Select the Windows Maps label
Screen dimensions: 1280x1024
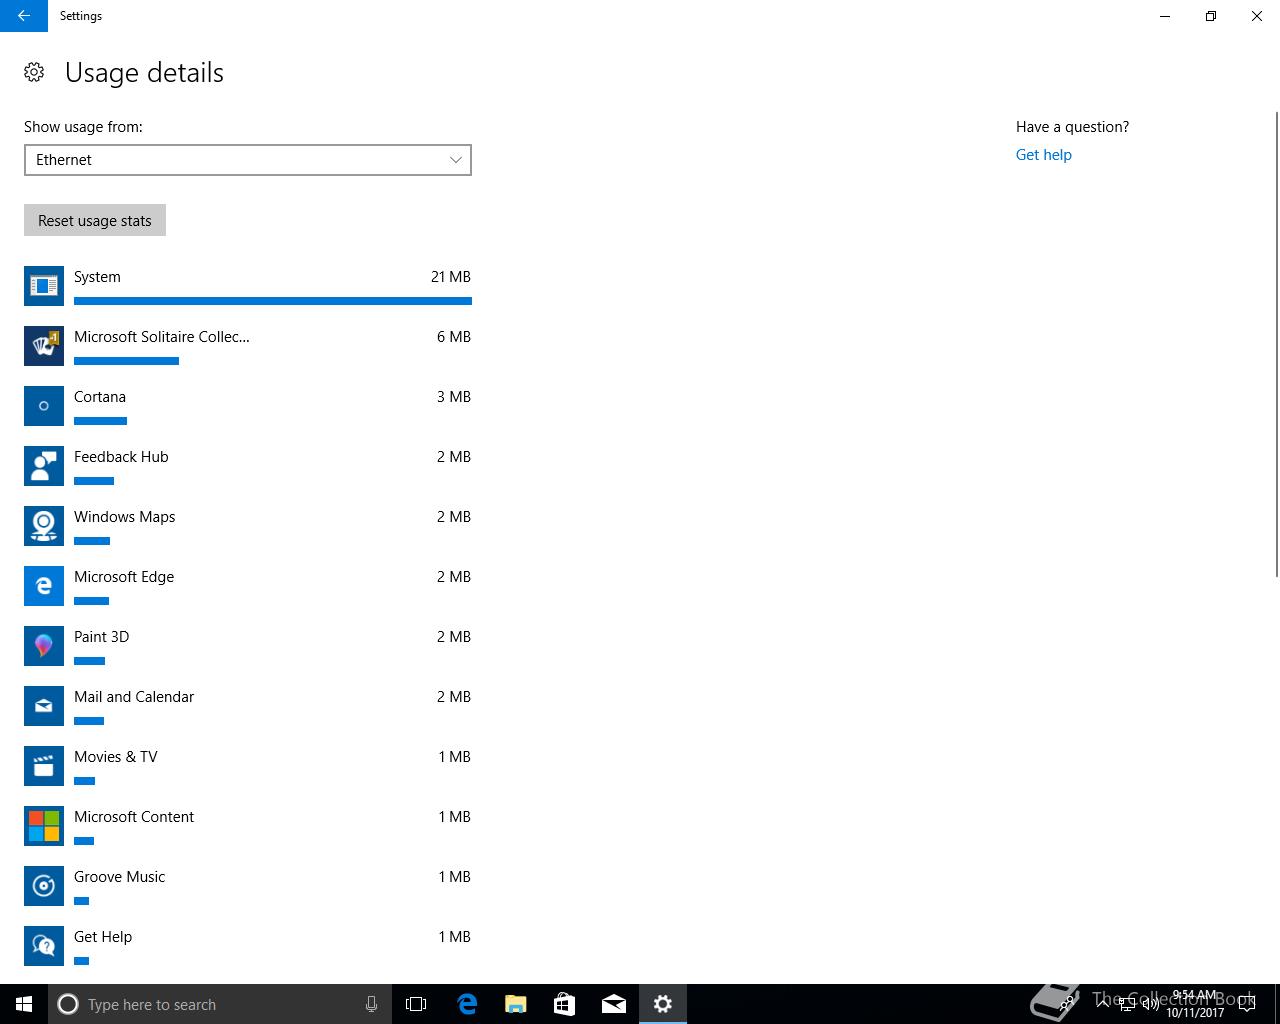tap(124, 517)
